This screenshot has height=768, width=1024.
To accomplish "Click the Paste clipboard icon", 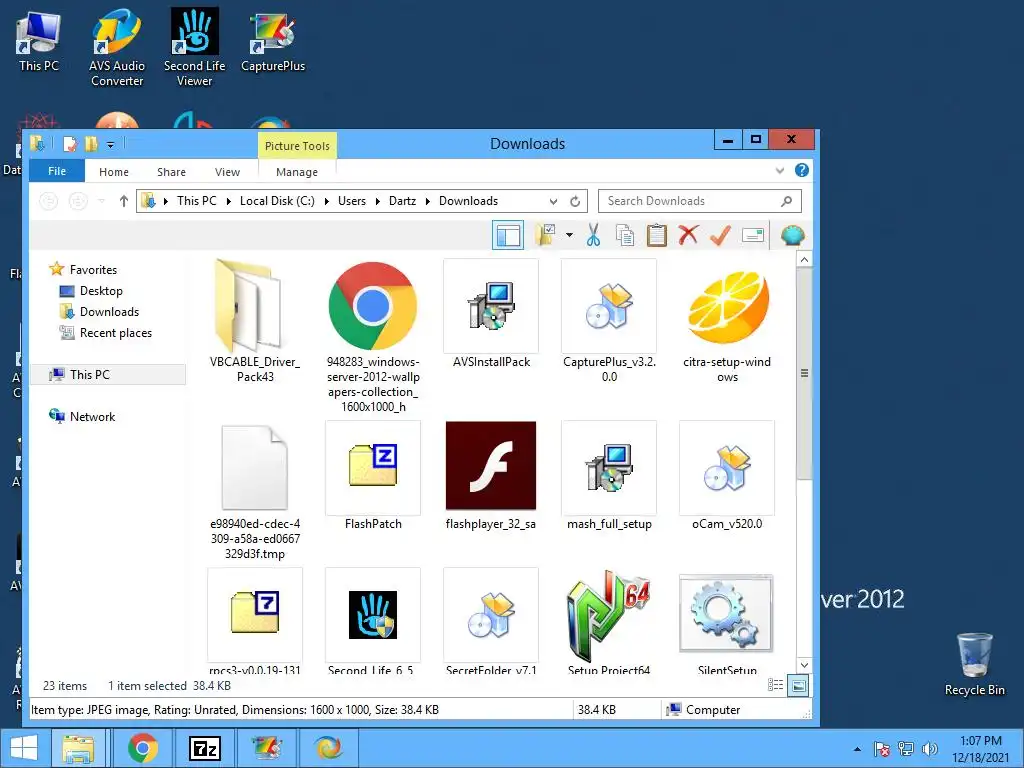I will pyautogui.click(x=656, y=235).
